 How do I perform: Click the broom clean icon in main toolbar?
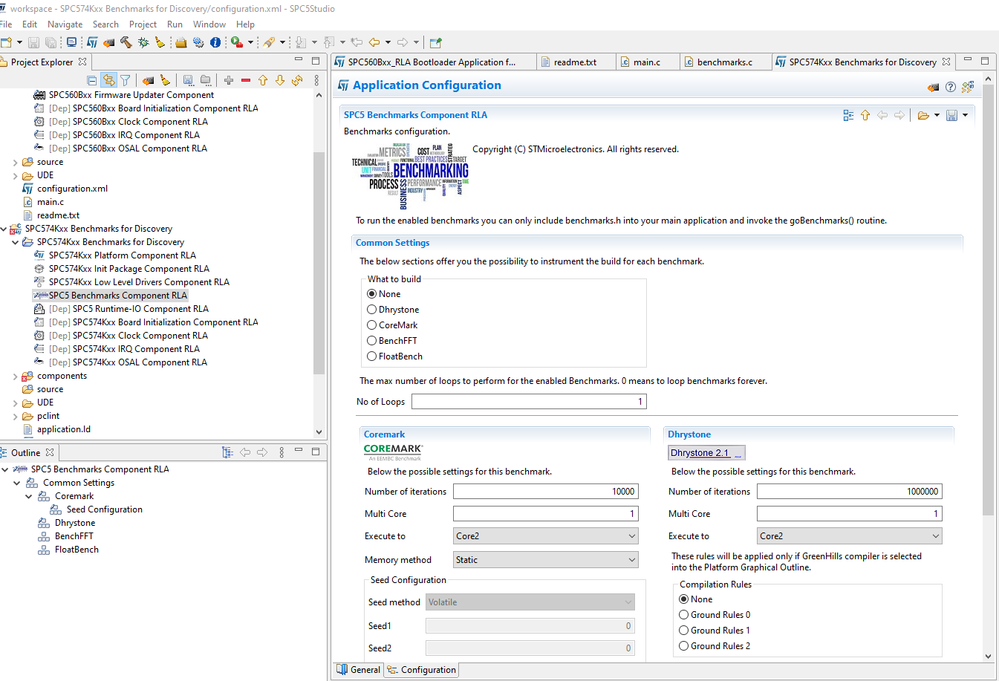pyautogui.click(x=160, y=43)
